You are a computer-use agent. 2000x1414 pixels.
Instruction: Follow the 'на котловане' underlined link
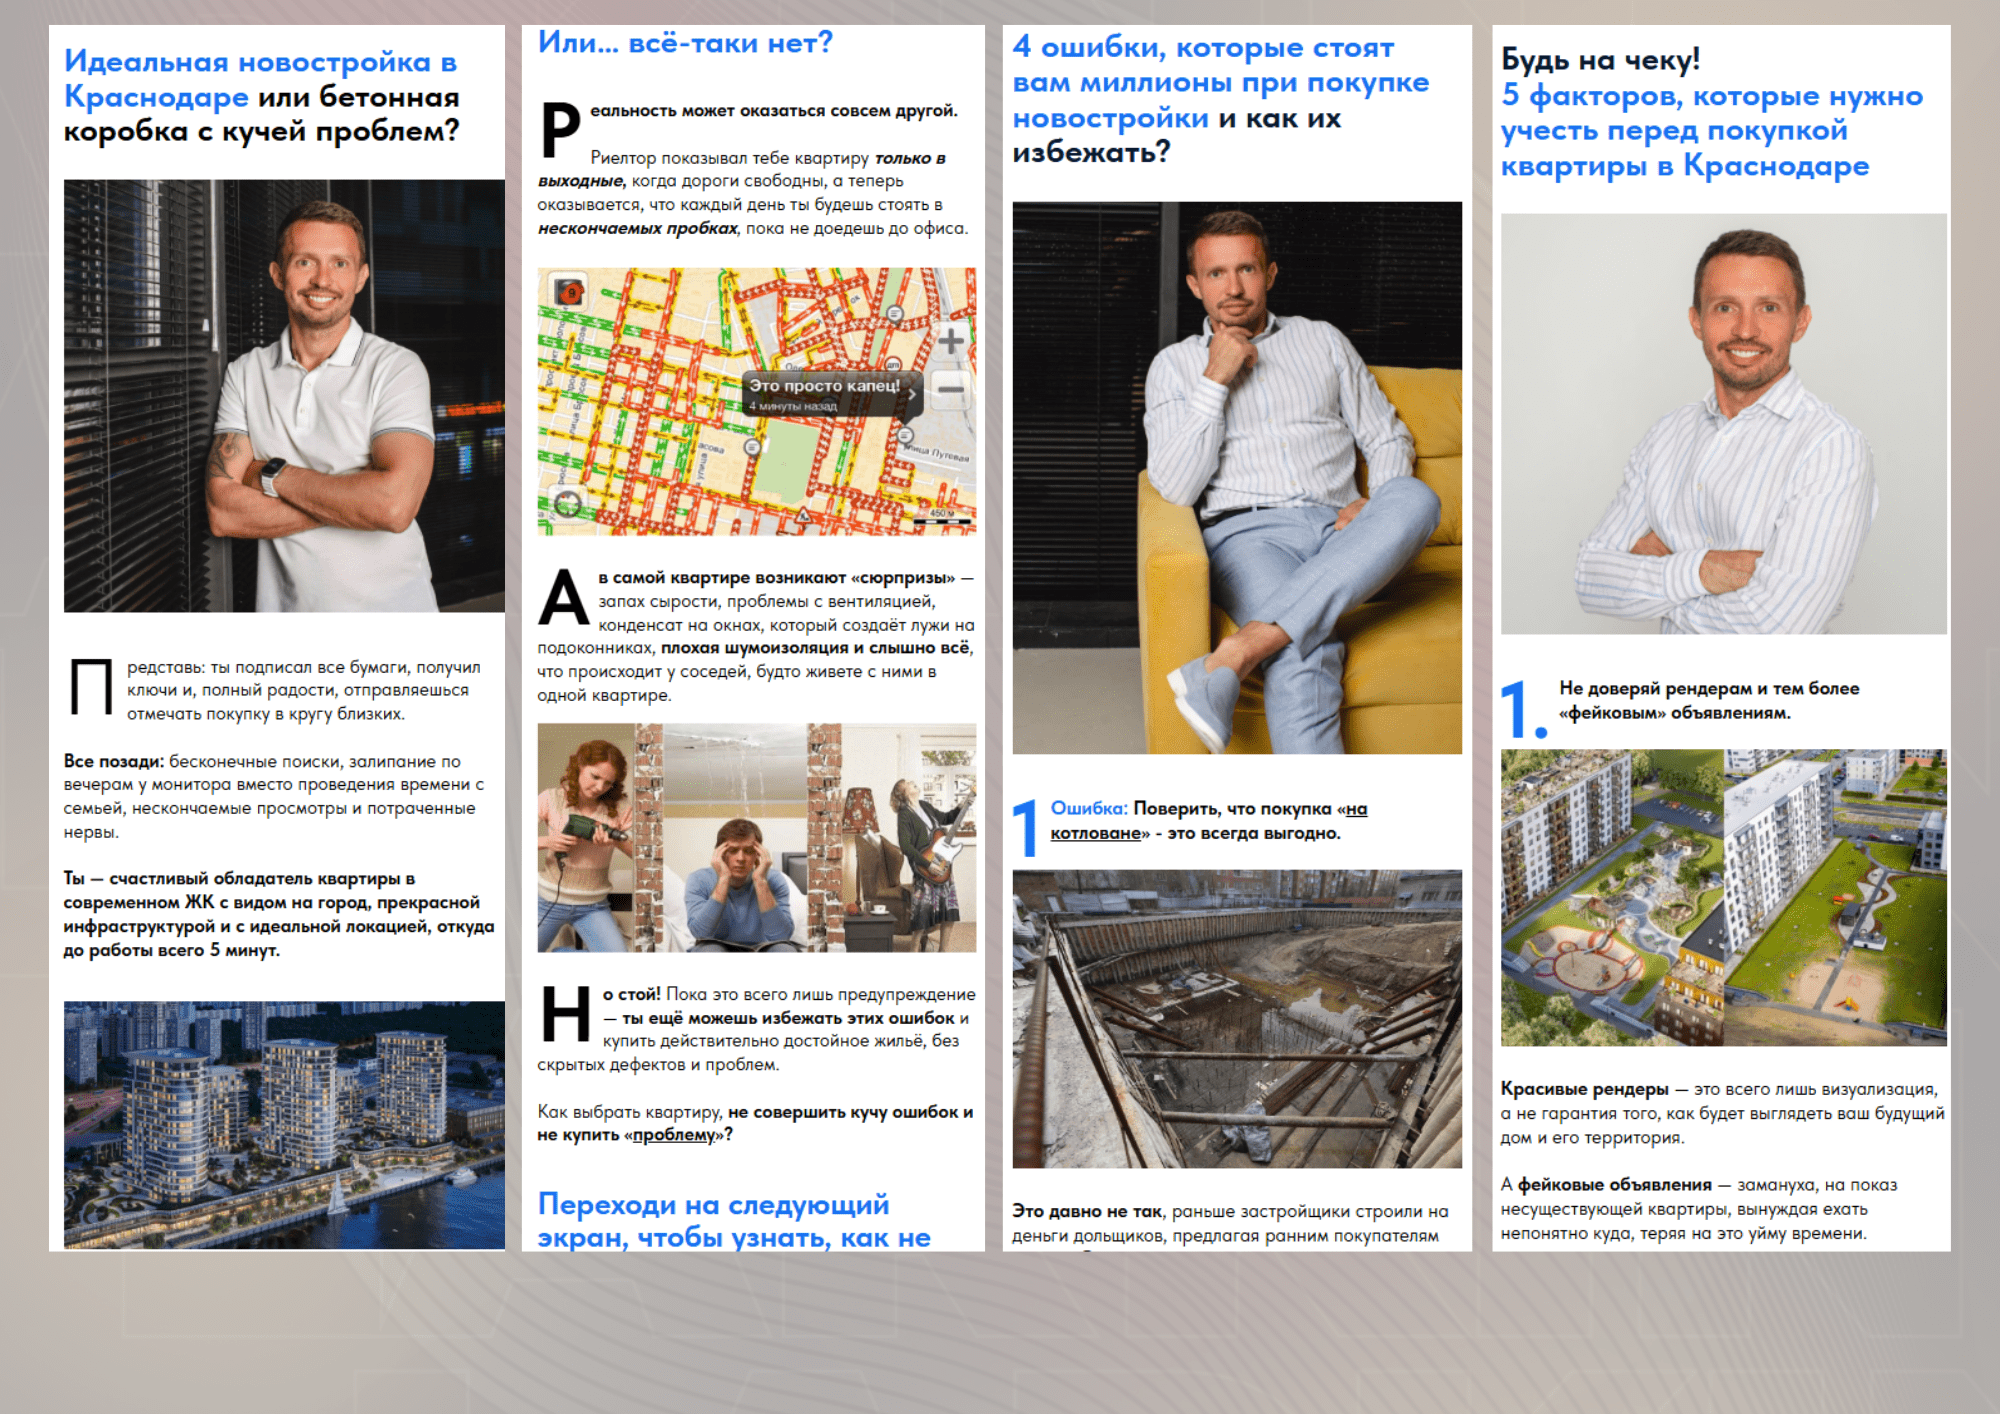1208,821
